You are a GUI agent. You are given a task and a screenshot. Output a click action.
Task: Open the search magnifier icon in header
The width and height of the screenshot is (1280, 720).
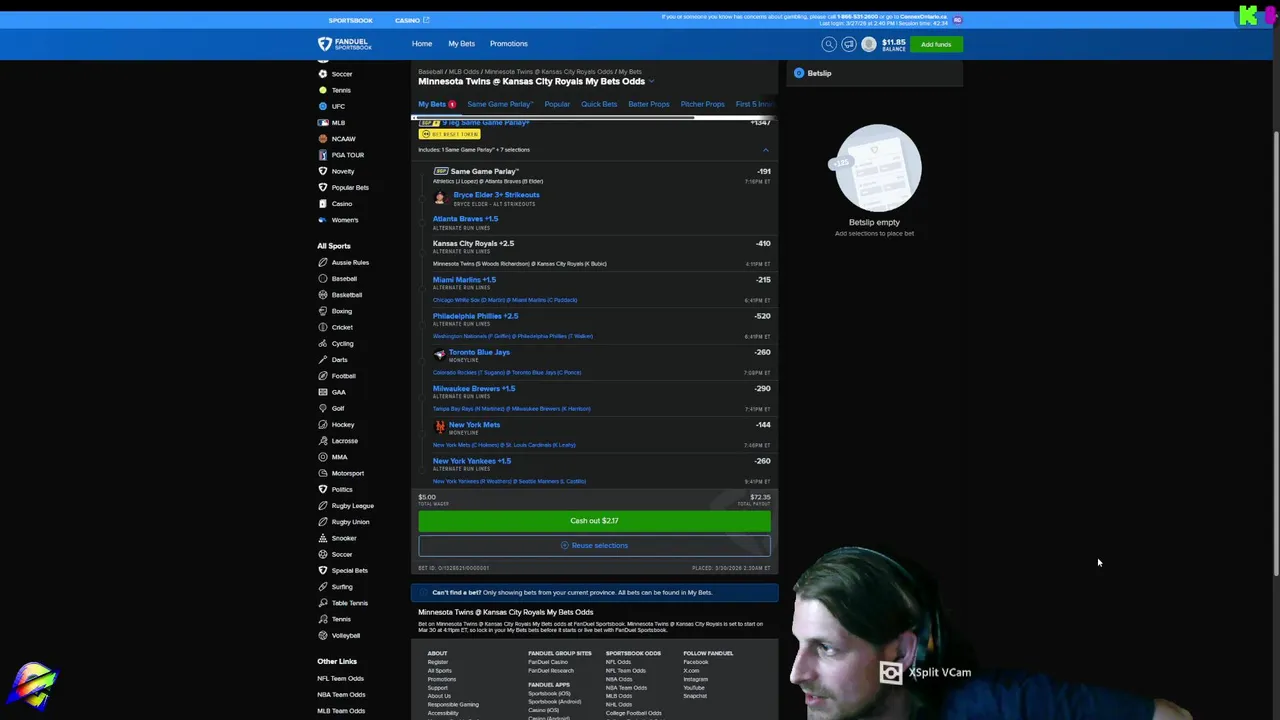pos(829,44)
